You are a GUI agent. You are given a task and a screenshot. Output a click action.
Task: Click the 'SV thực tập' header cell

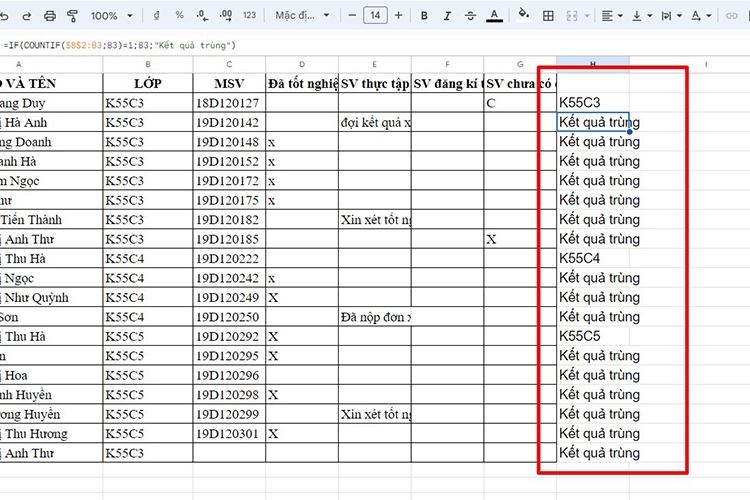pyautogui.click(x=375, y=83)
